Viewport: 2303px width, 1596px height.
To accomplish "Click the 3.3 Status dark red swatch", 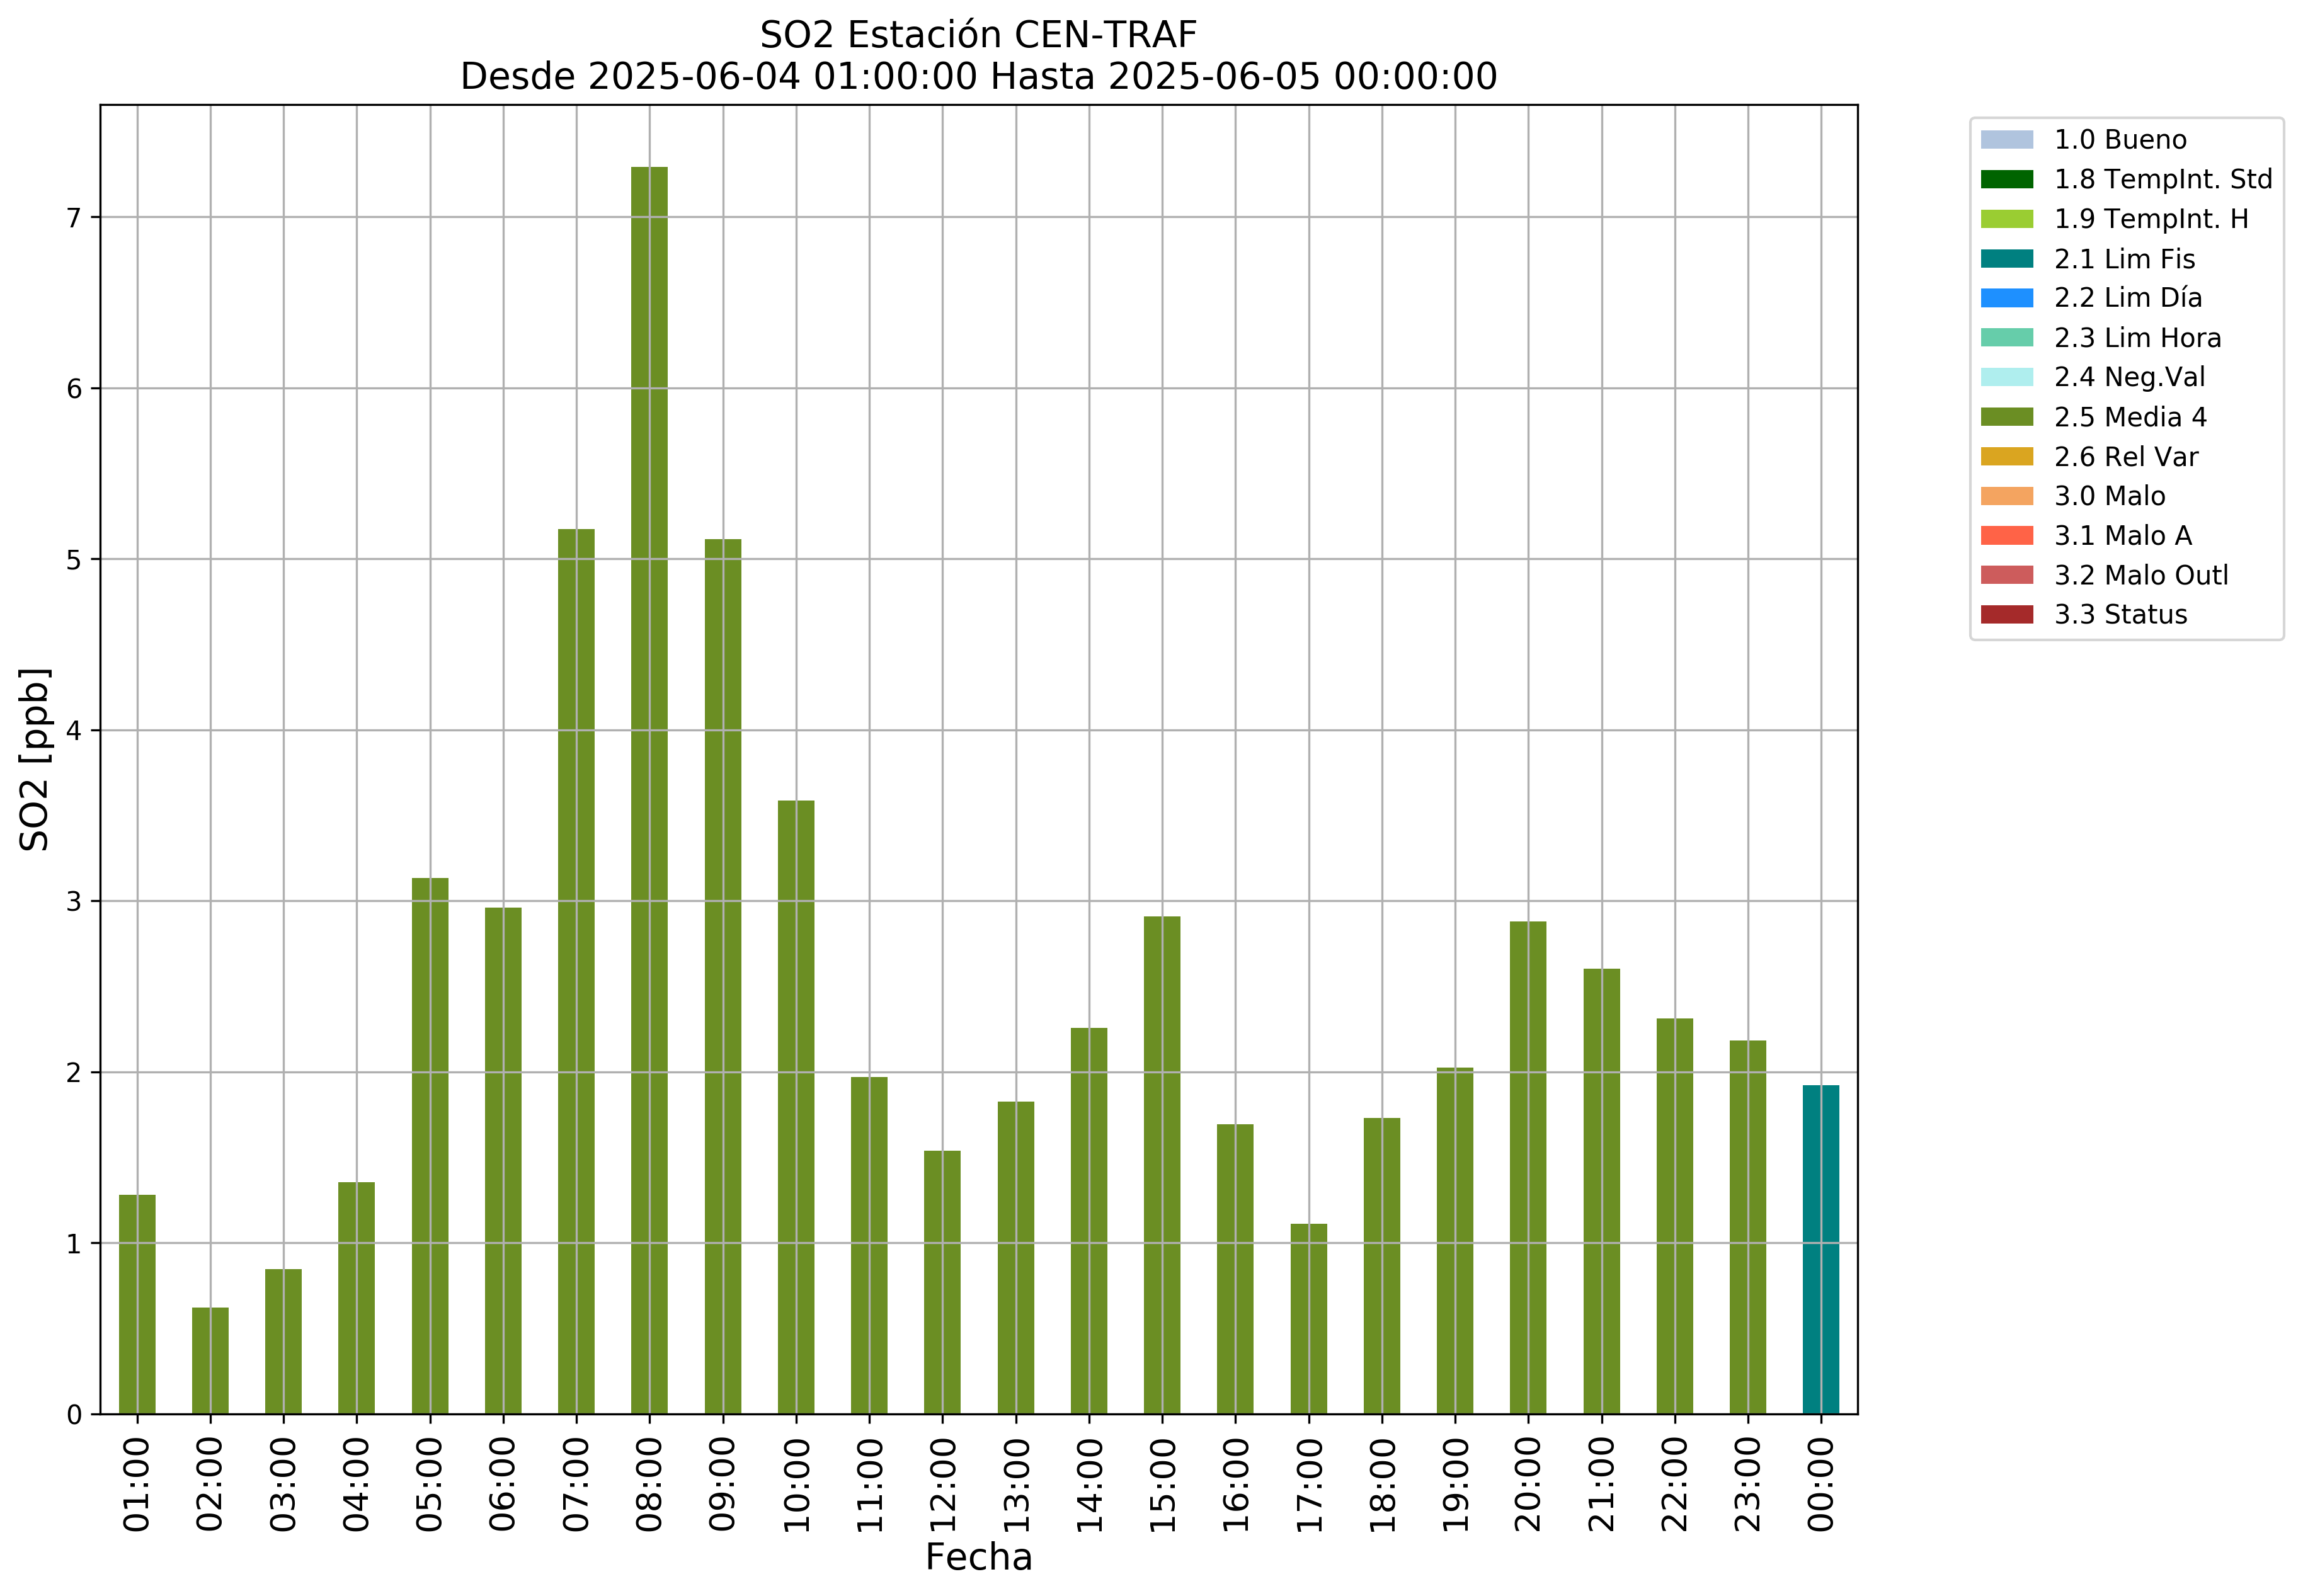I will [x=2006, y=615].
